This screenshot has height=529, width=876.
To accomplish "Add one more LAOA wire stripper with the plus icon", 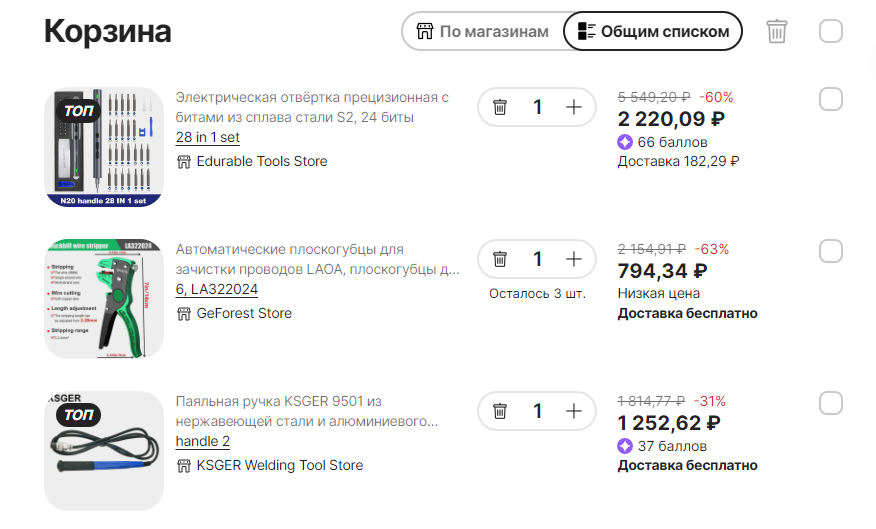I will (574, 259).
